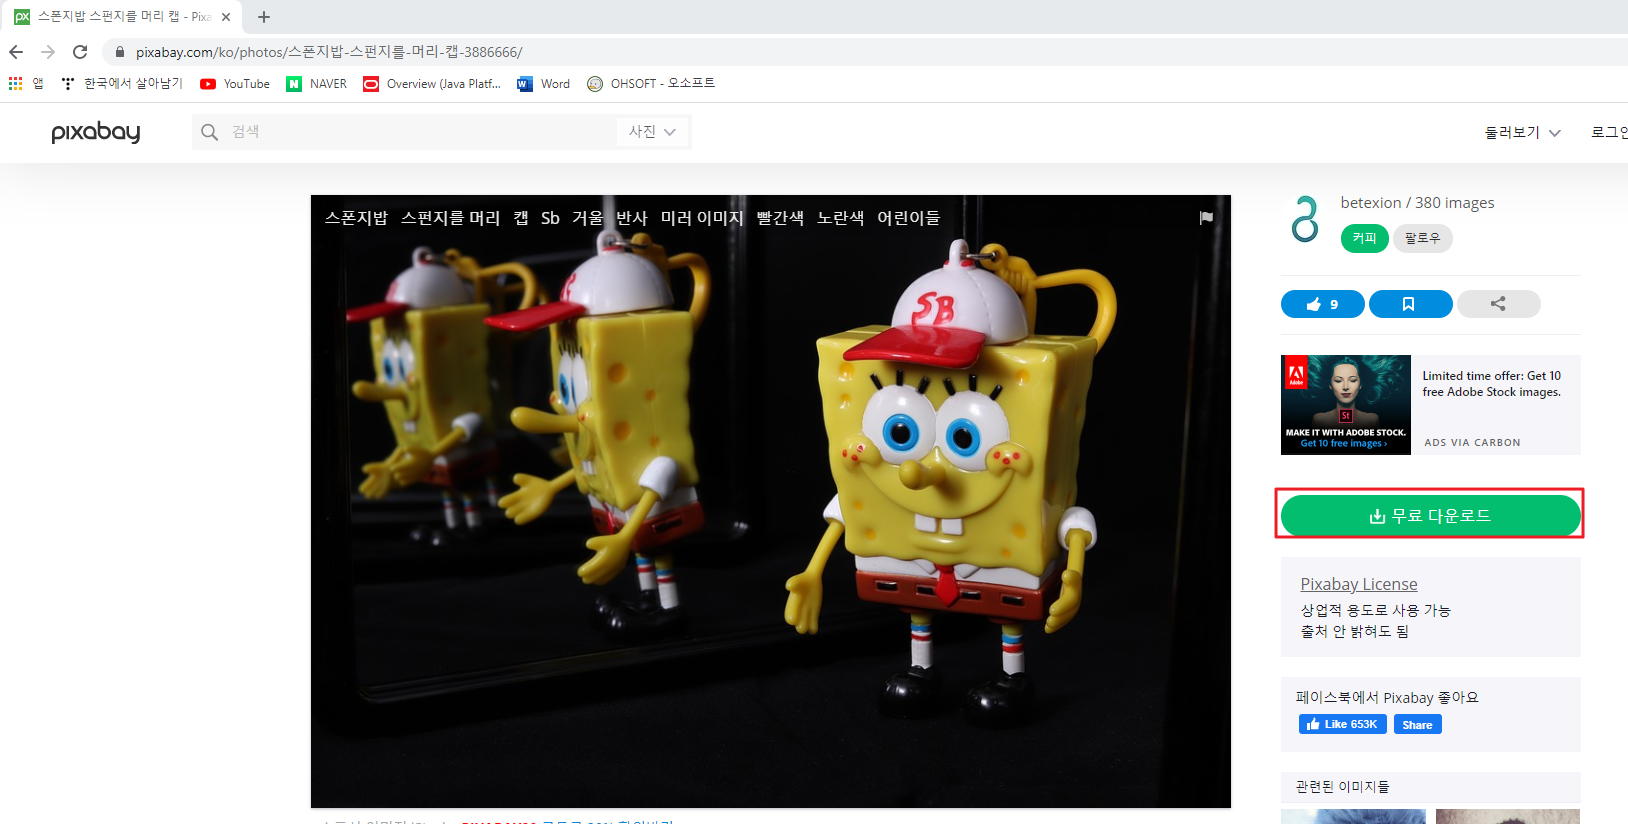The width and height of the screenshot is (1628, 824).
Task: Click the Adobe Stock ad image
Action: click(x=1346, y=405)
